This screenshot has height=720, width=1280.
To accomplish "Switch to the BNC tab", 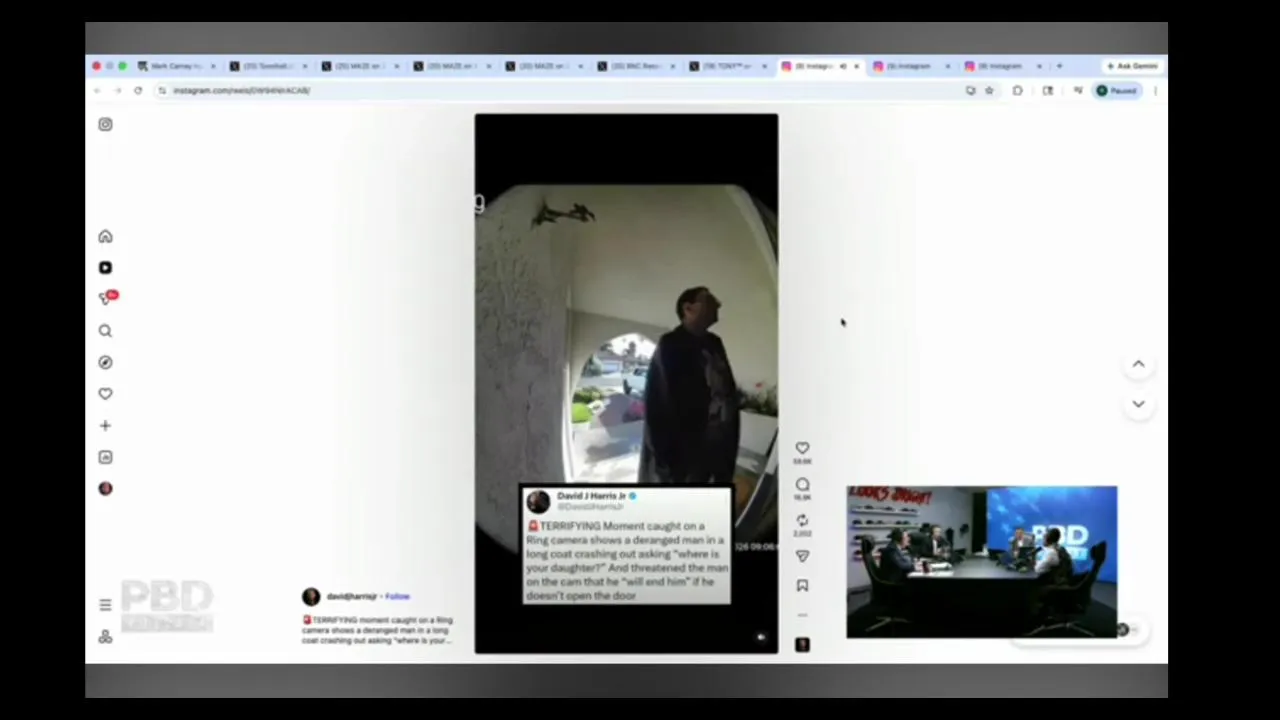I will (635, 66).
